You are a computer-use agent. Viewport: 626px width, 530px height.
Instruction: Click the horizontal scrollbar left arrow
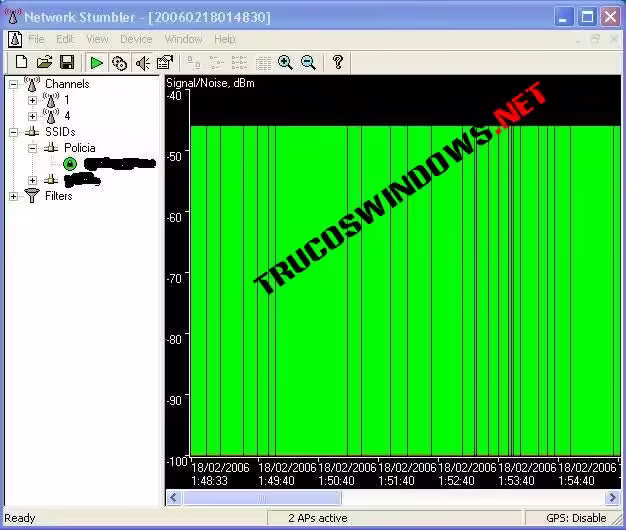click(x=173, y=498)
